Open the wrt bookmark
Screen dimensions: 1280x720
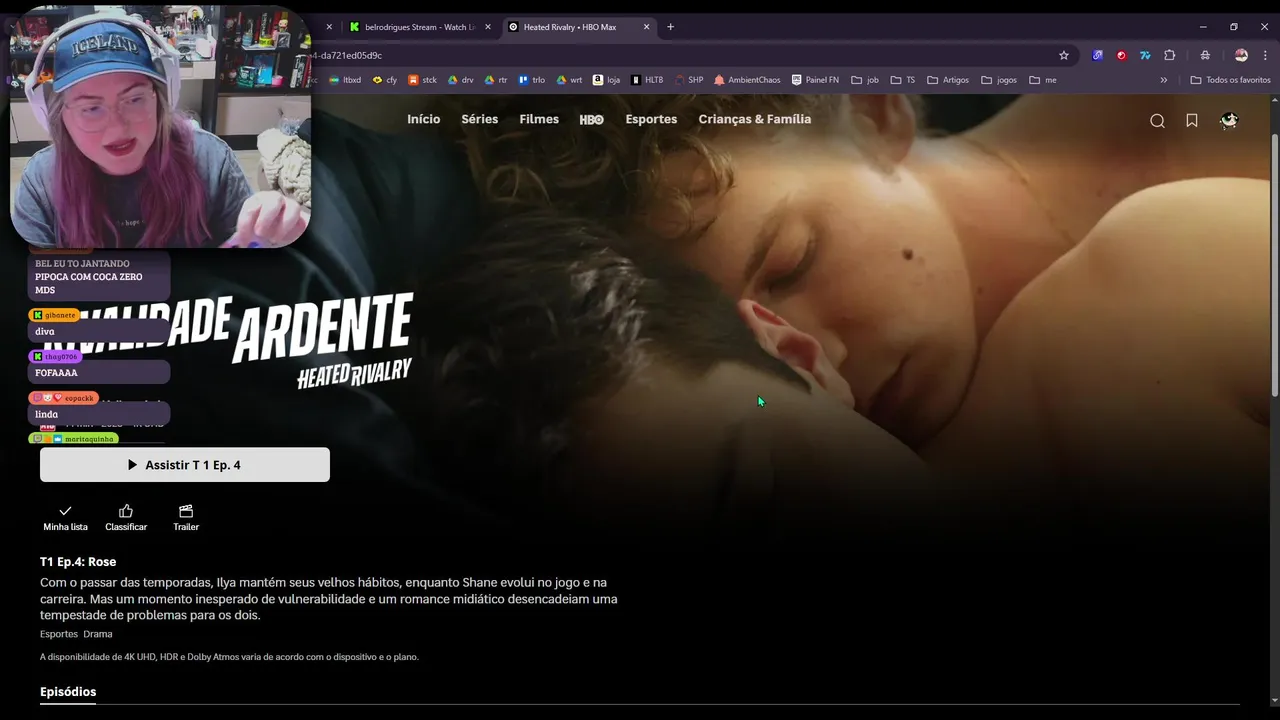tap(570, 80)
